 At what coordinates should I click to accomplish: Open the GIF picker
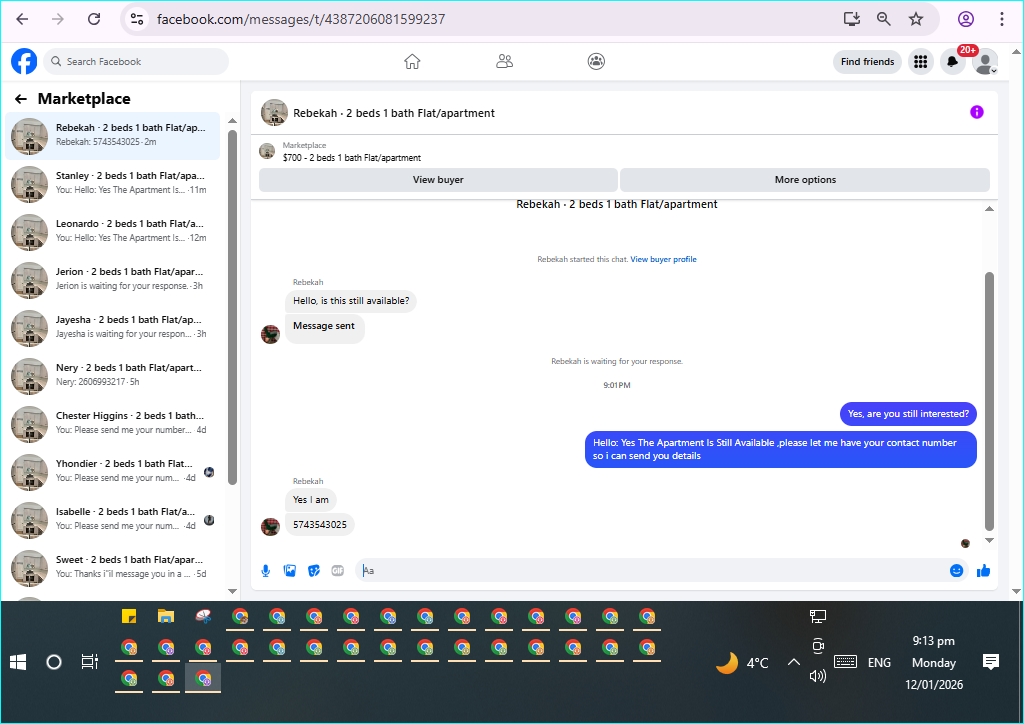pos(338,571)
